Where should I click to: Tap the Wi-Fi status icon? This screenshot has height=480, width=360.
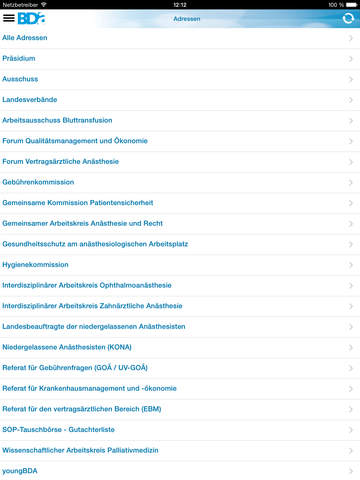pos(43,5)
